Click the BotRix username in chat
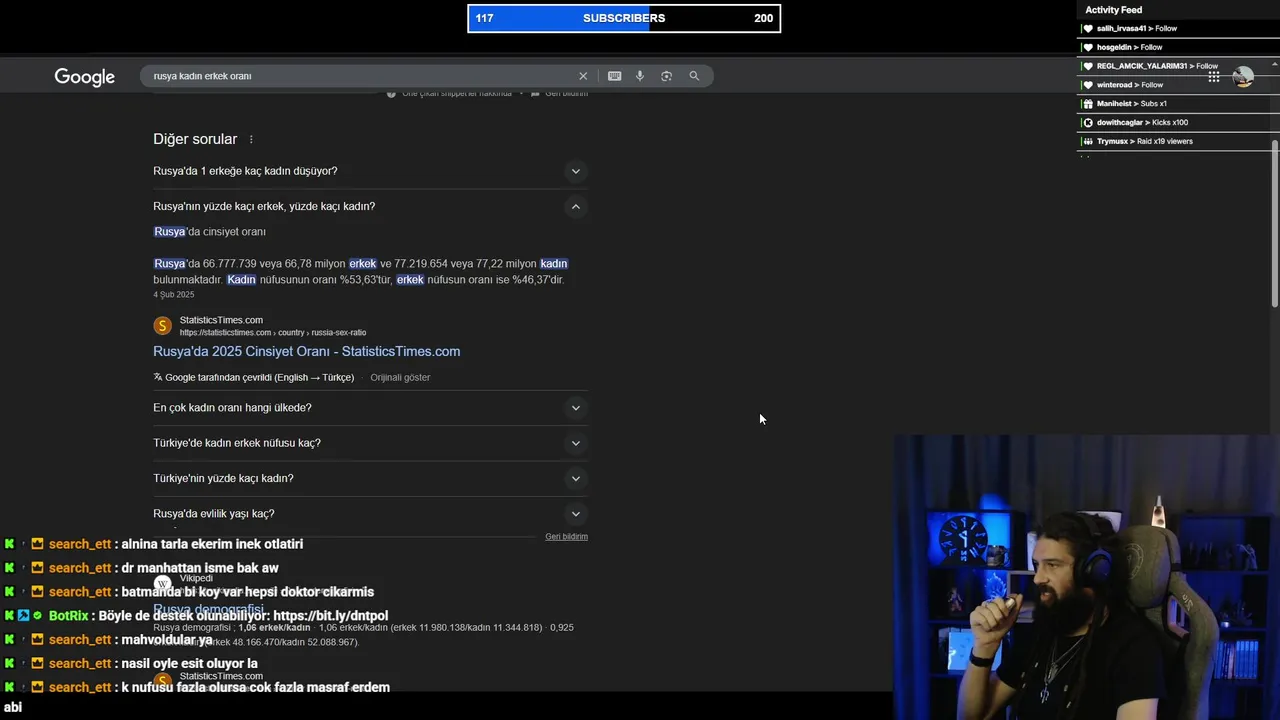 pyautogui.click(x=69, y=616)
